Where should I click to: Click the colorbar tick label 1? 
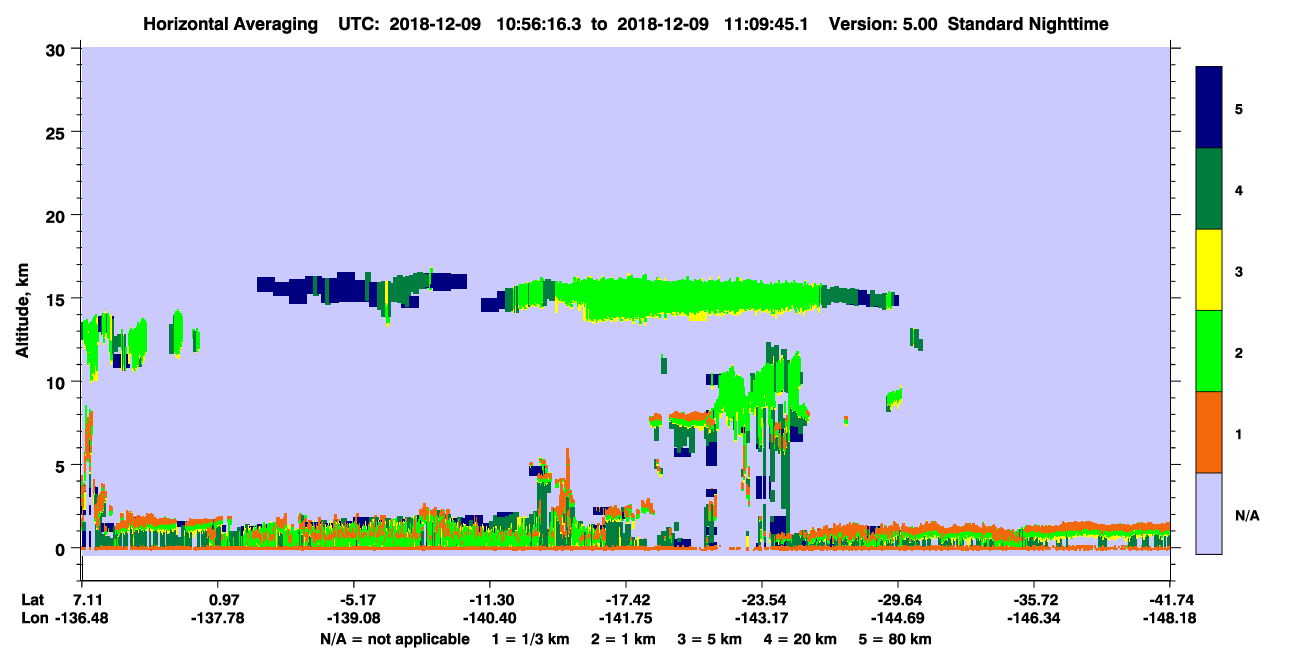1239,433
